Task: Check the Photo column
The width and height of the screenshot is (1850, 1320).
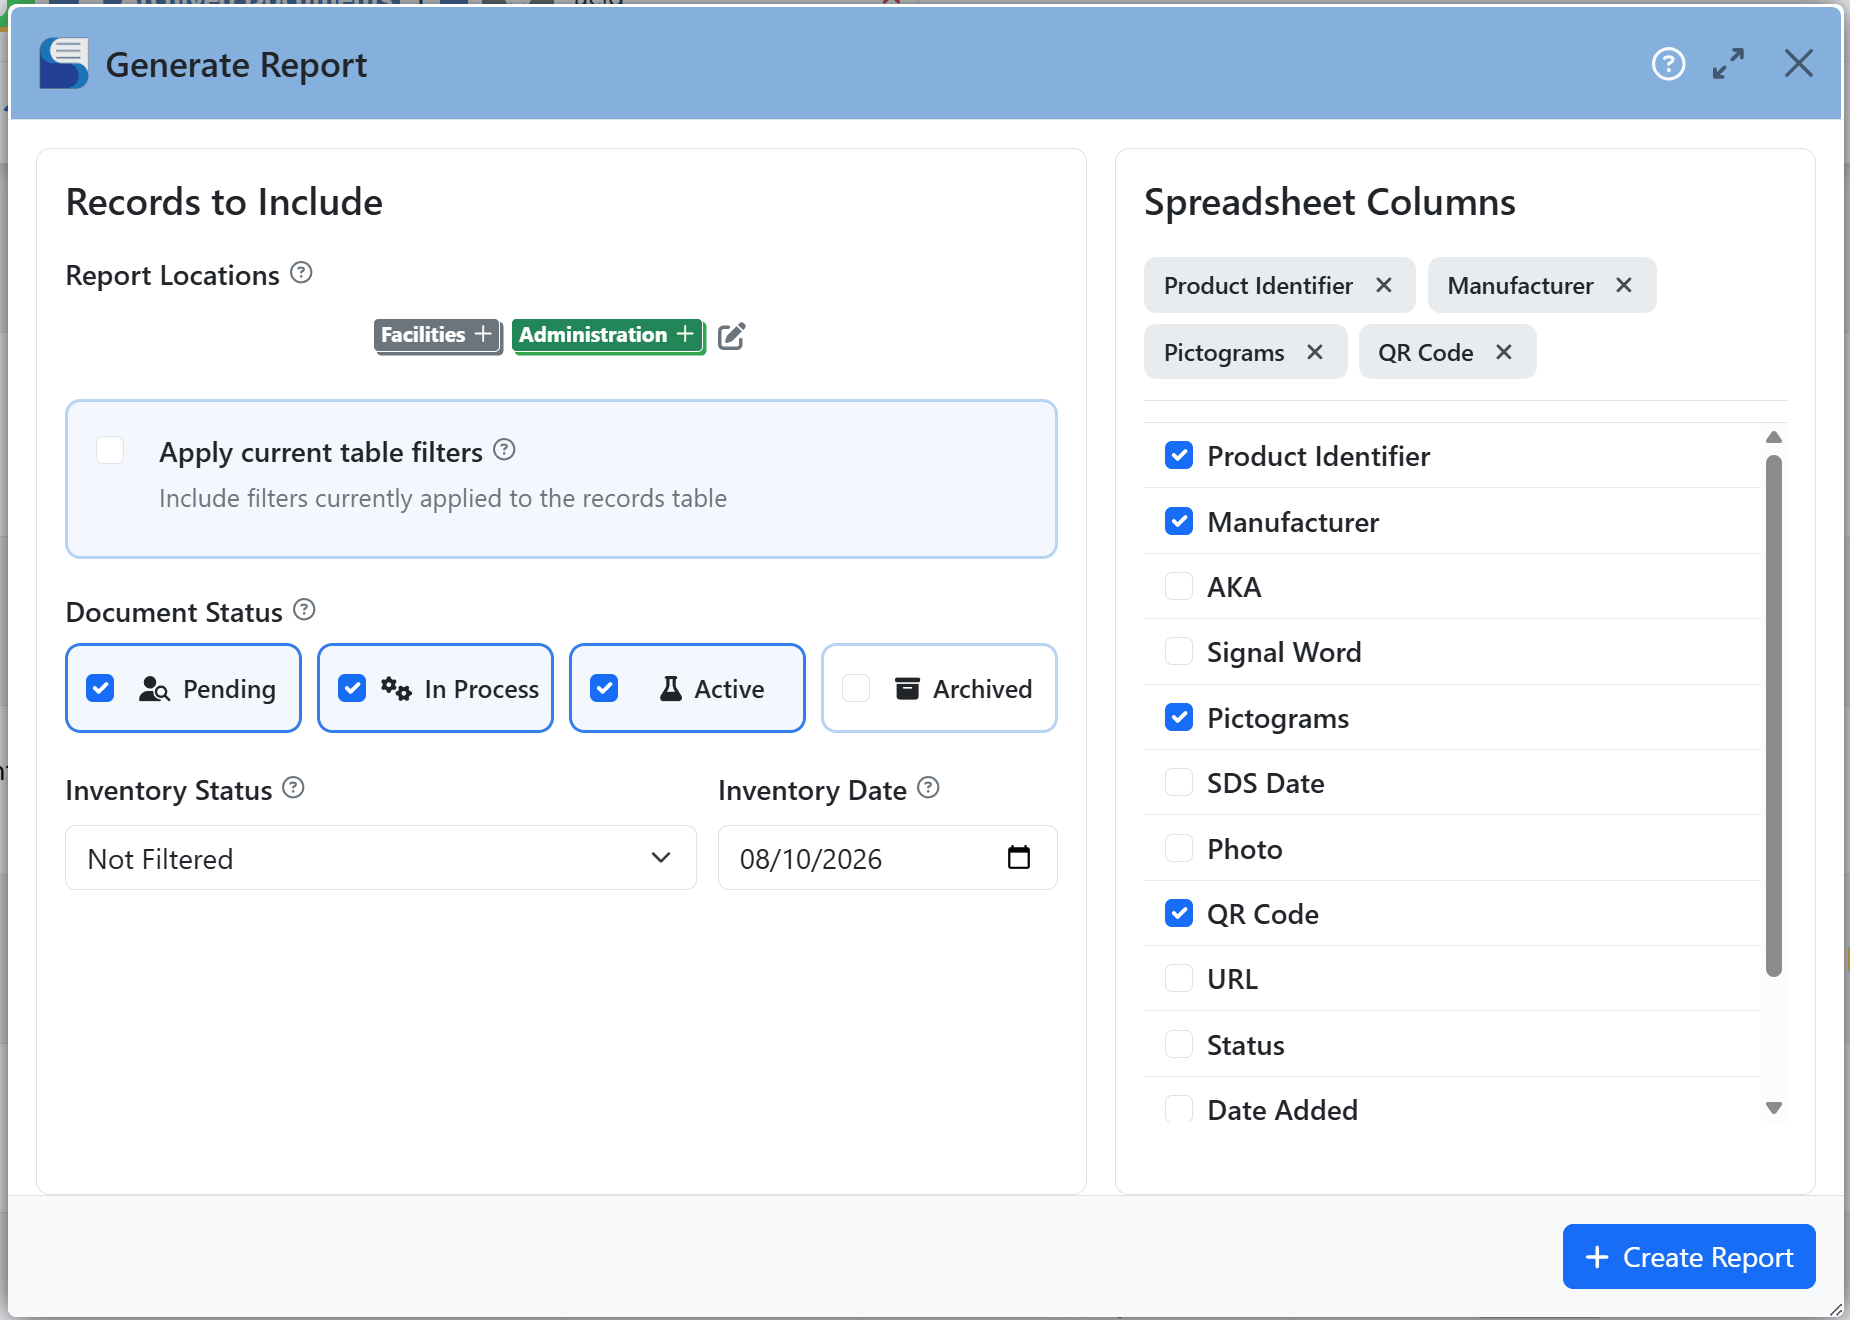Action: coord(1179,848)
